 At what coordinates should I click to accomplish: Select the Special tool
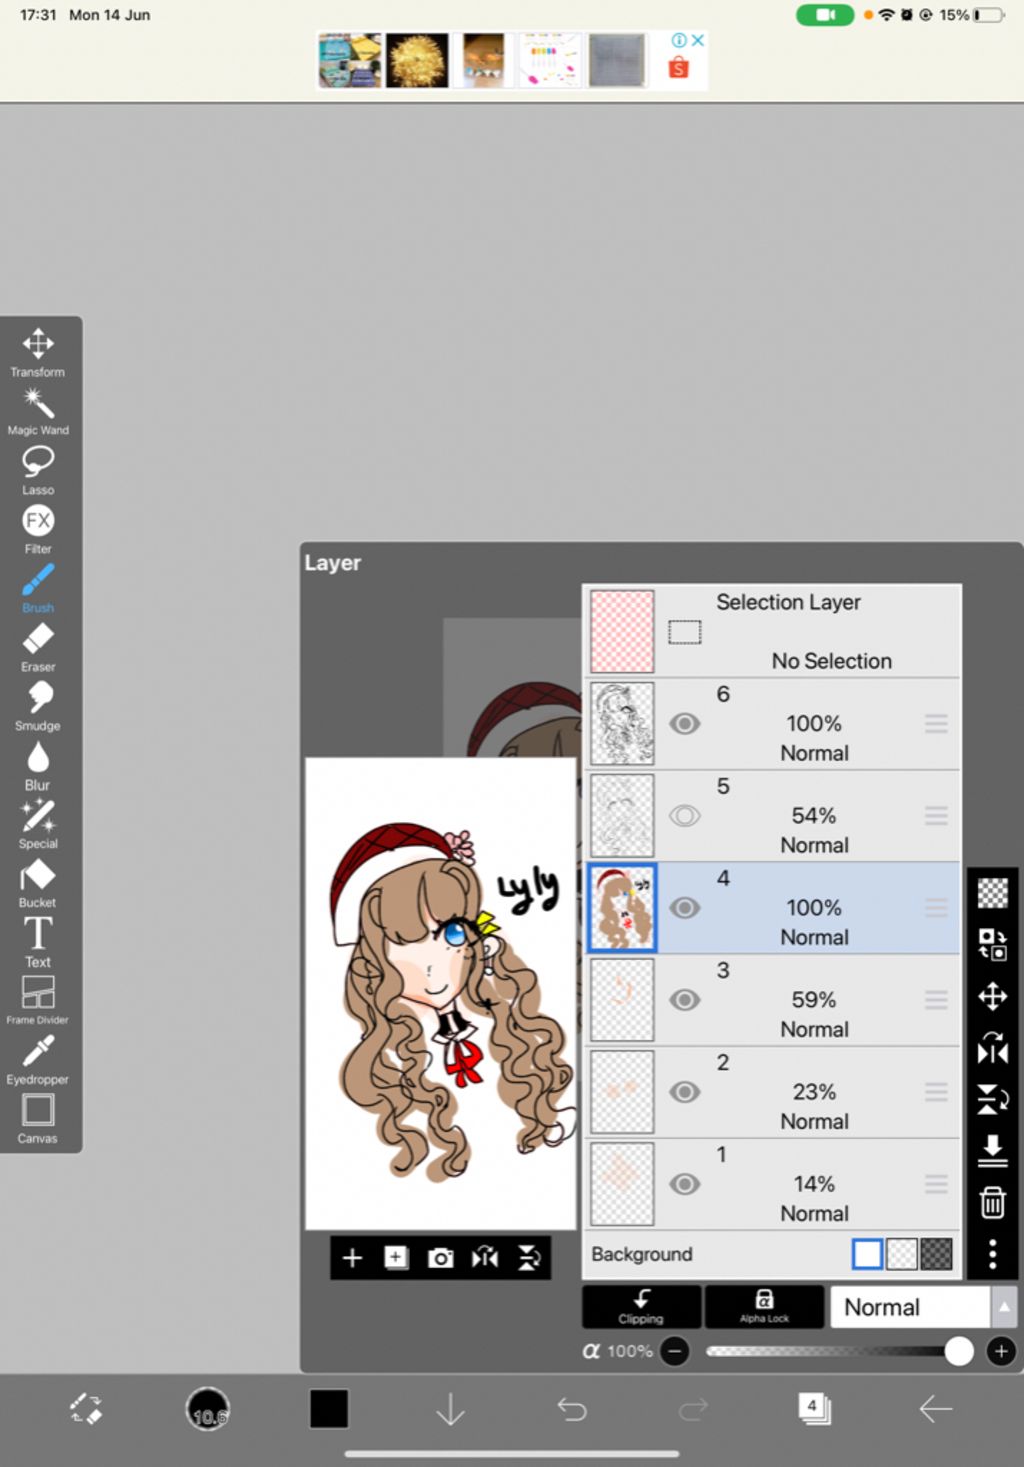click(38, 824)
